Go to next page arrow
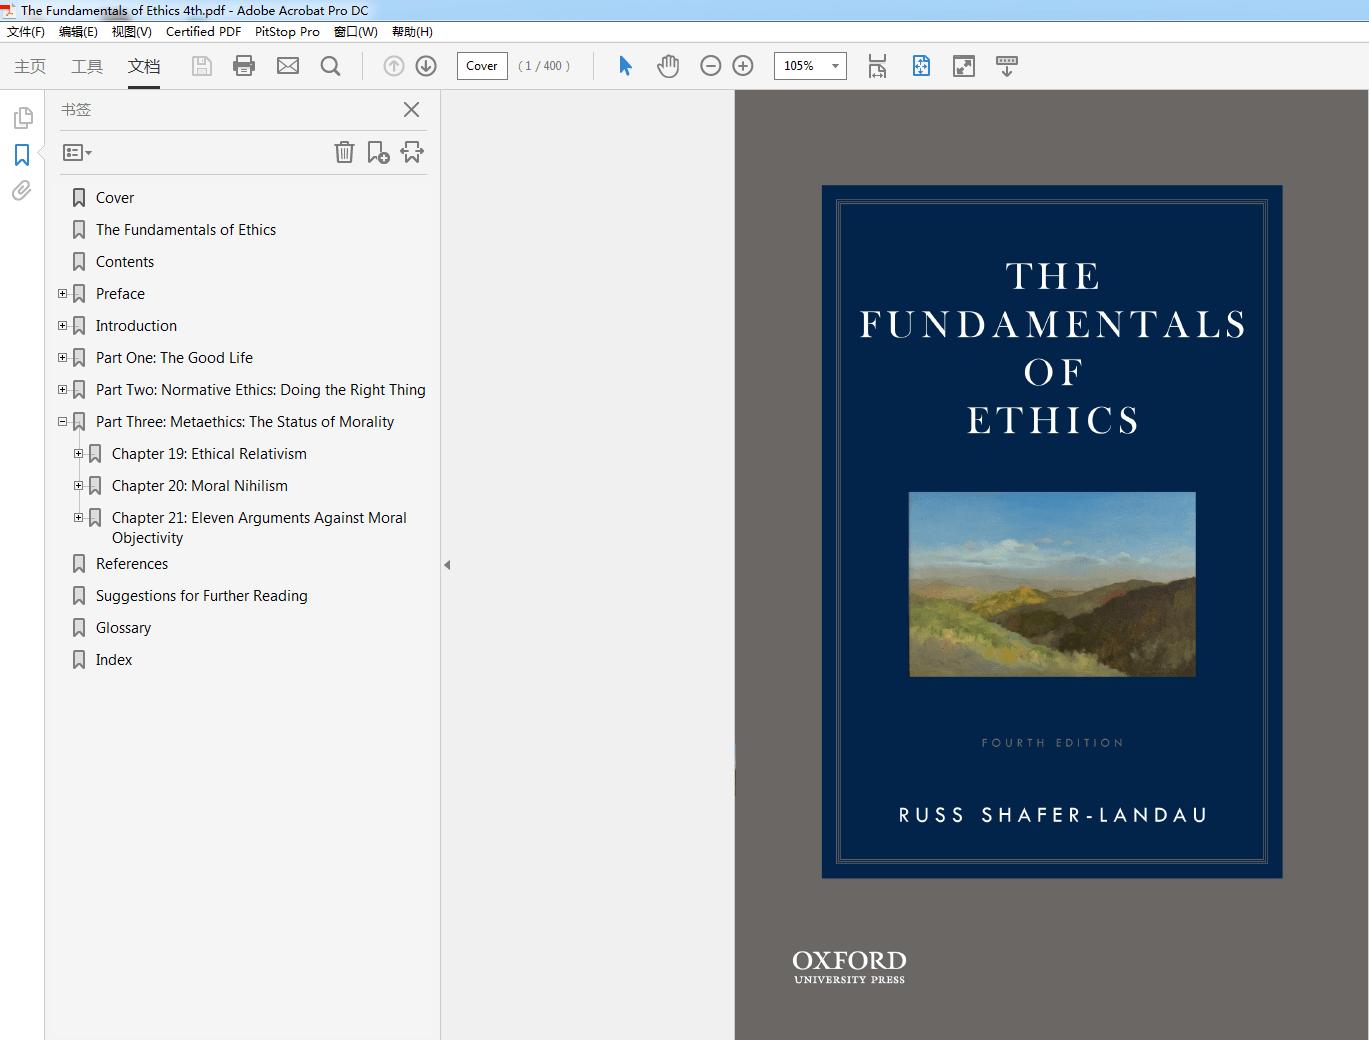 pyautogui.click(x=426, y=66)
